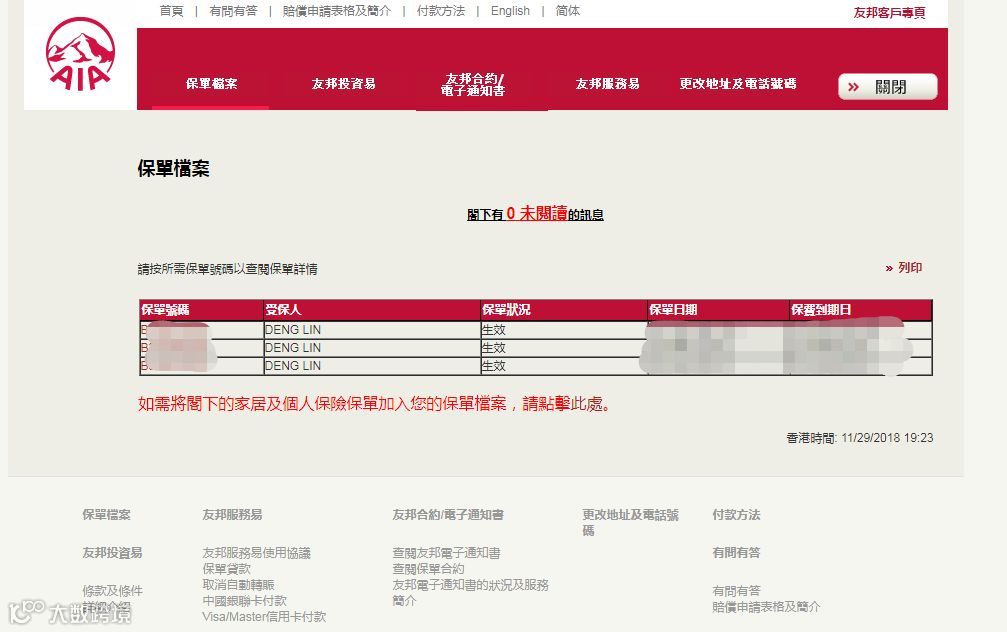The height and width of the screenshot is (632, 1007).
Task: Open footer 付款方法 heading link
Action: [737, 514]
